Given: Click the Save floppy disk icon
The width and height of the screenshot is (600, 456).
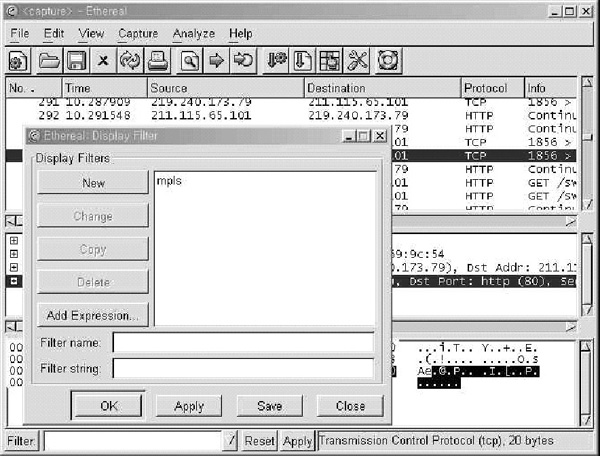Looking at the screenshot, I should (76, 61).
